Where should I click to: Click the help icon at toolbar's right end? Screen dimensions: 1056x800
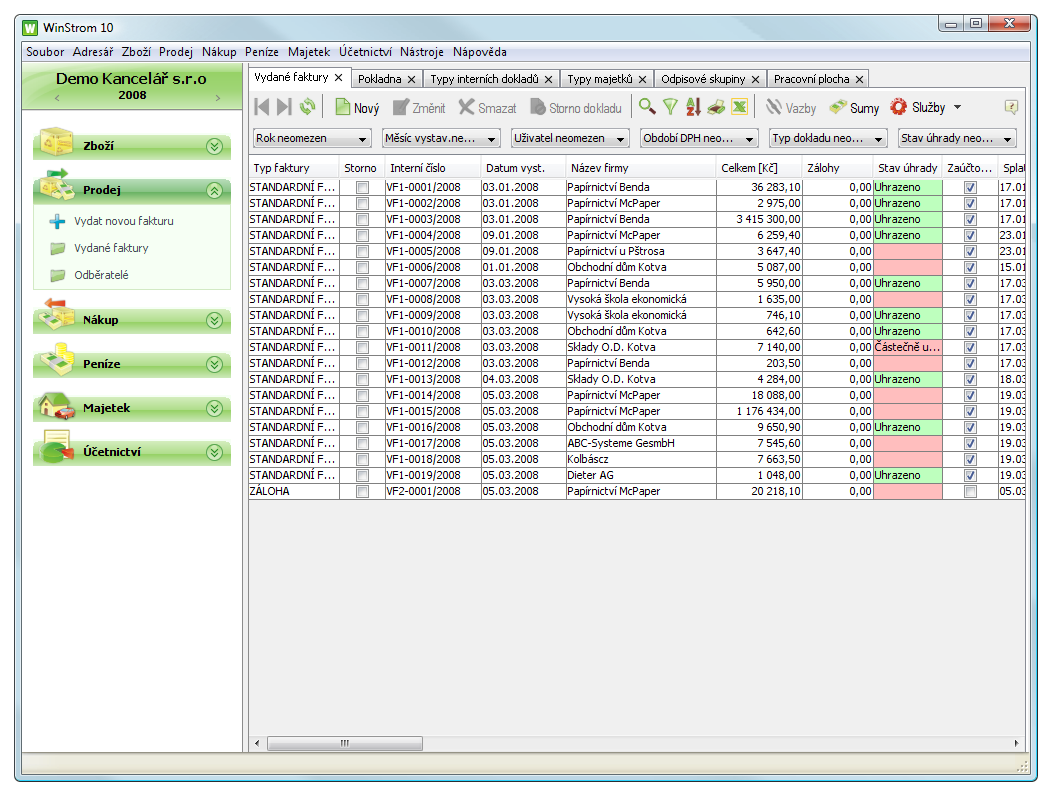tap(1011, 107)
